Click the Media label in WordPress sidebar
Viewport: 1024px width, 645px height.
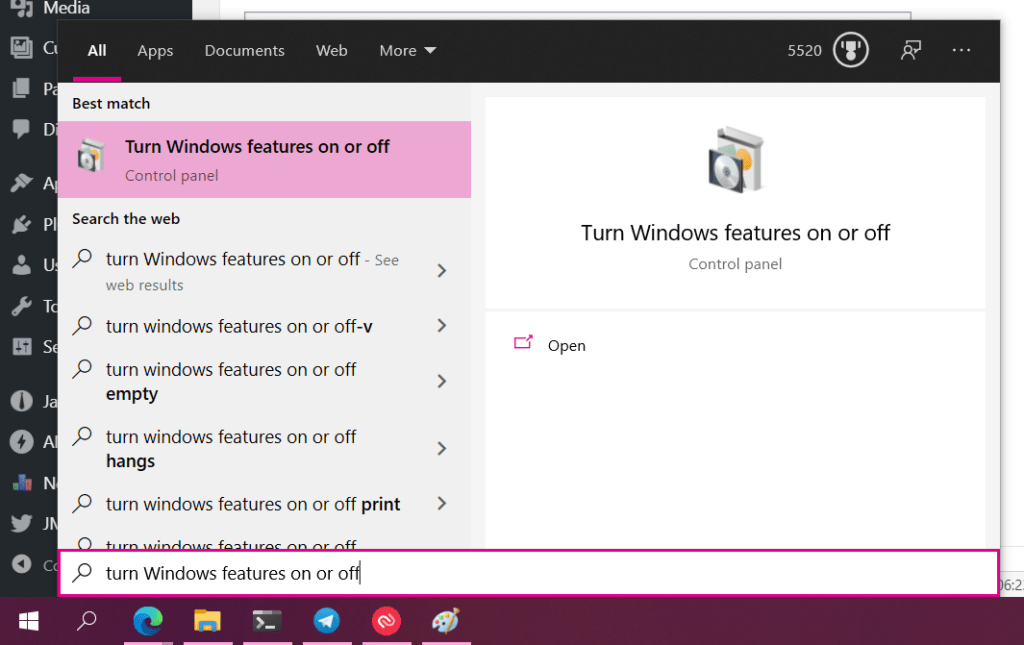[66, 8]
